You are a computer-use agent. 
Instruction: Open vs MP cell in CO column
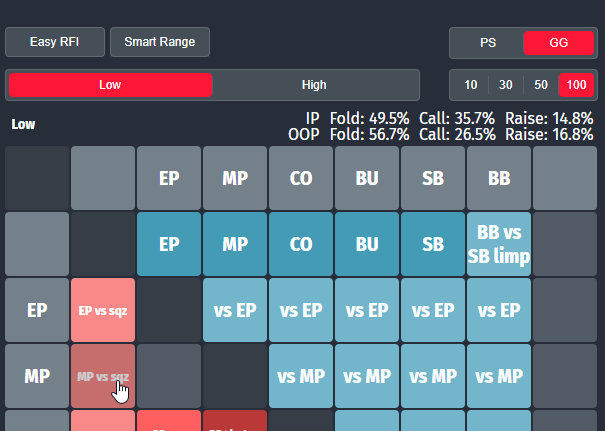(x=301, y=376)
